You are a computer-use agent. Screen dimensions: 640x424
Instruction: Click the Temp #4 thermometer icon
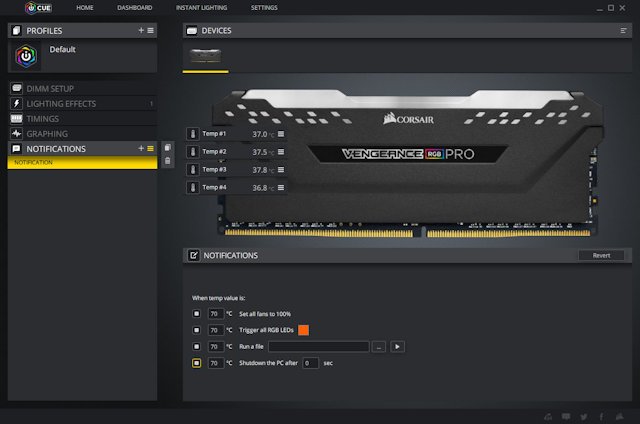pyautogui.click(x=193, y=188)
